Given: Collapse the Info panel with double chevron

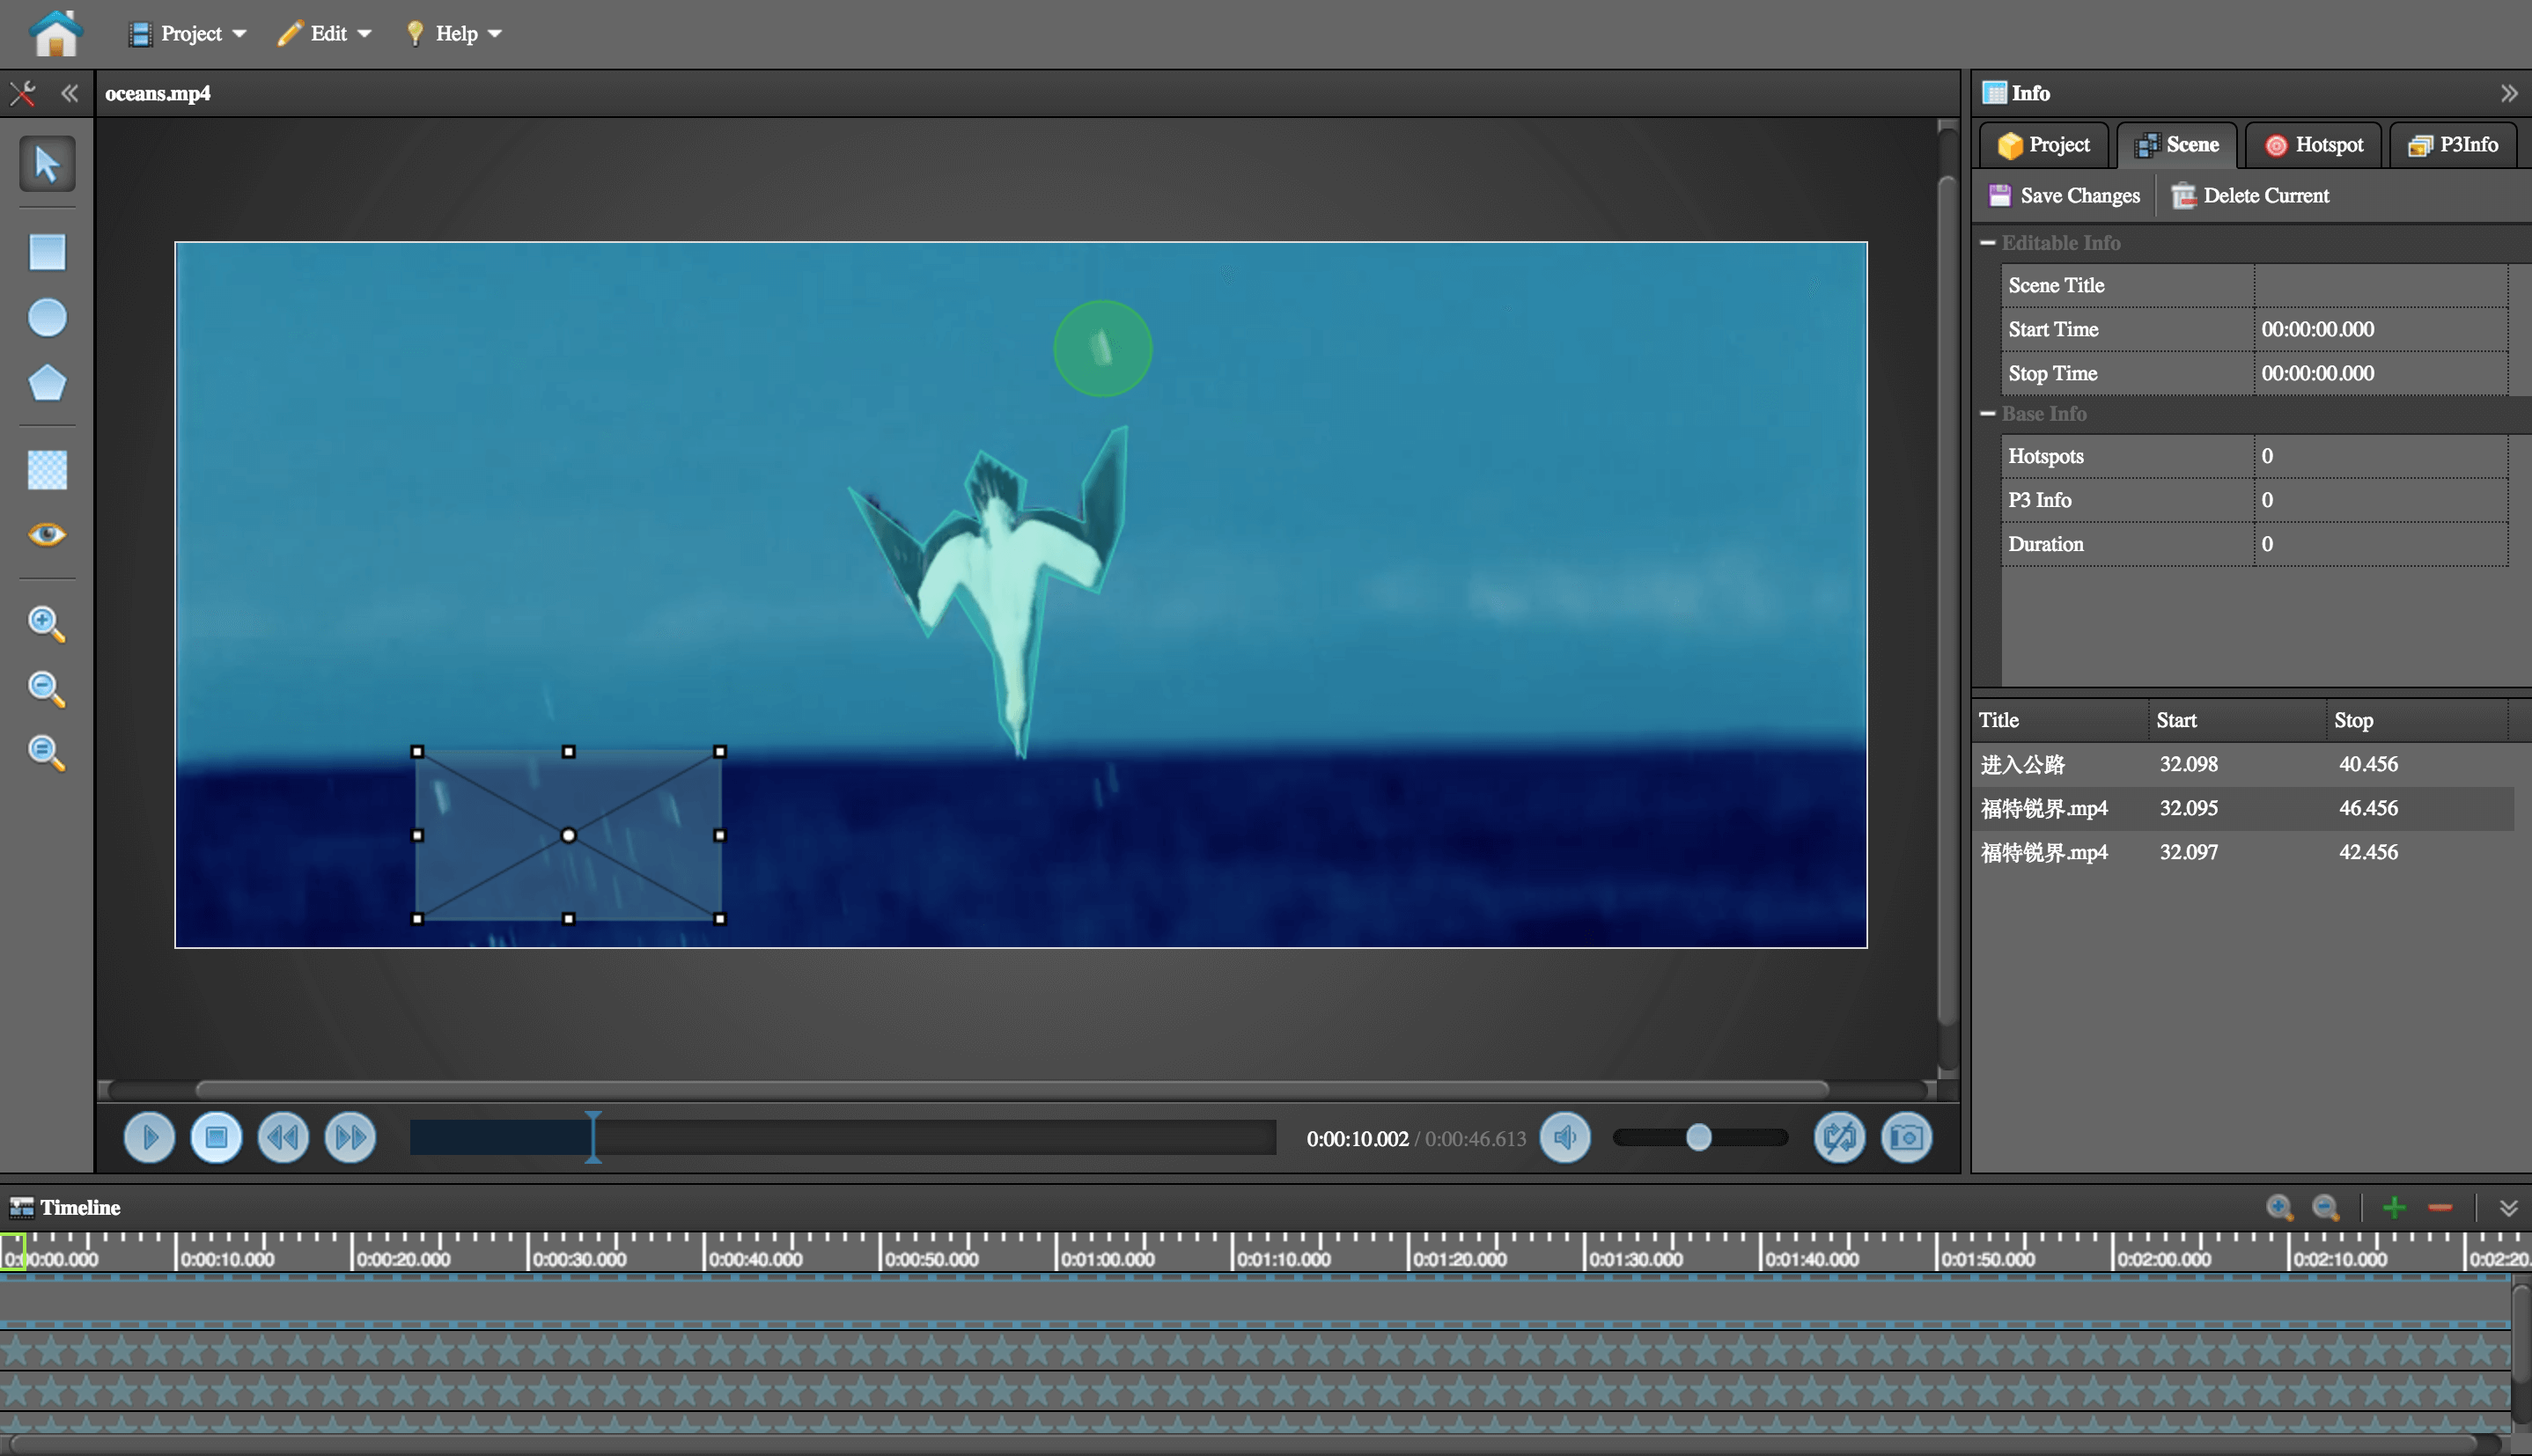Looking at the screenshot, I should click(2508, 93).
